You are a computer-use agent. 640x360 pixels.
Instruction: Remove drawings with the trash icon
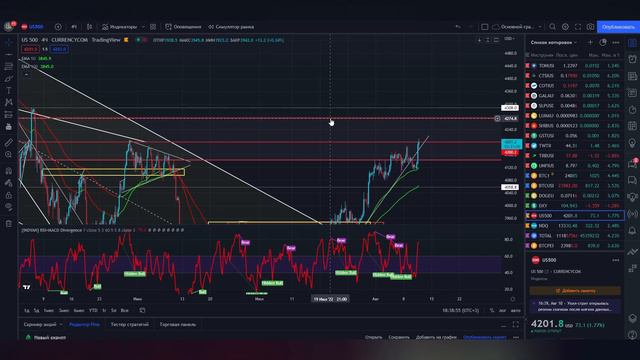coord(9,223)
